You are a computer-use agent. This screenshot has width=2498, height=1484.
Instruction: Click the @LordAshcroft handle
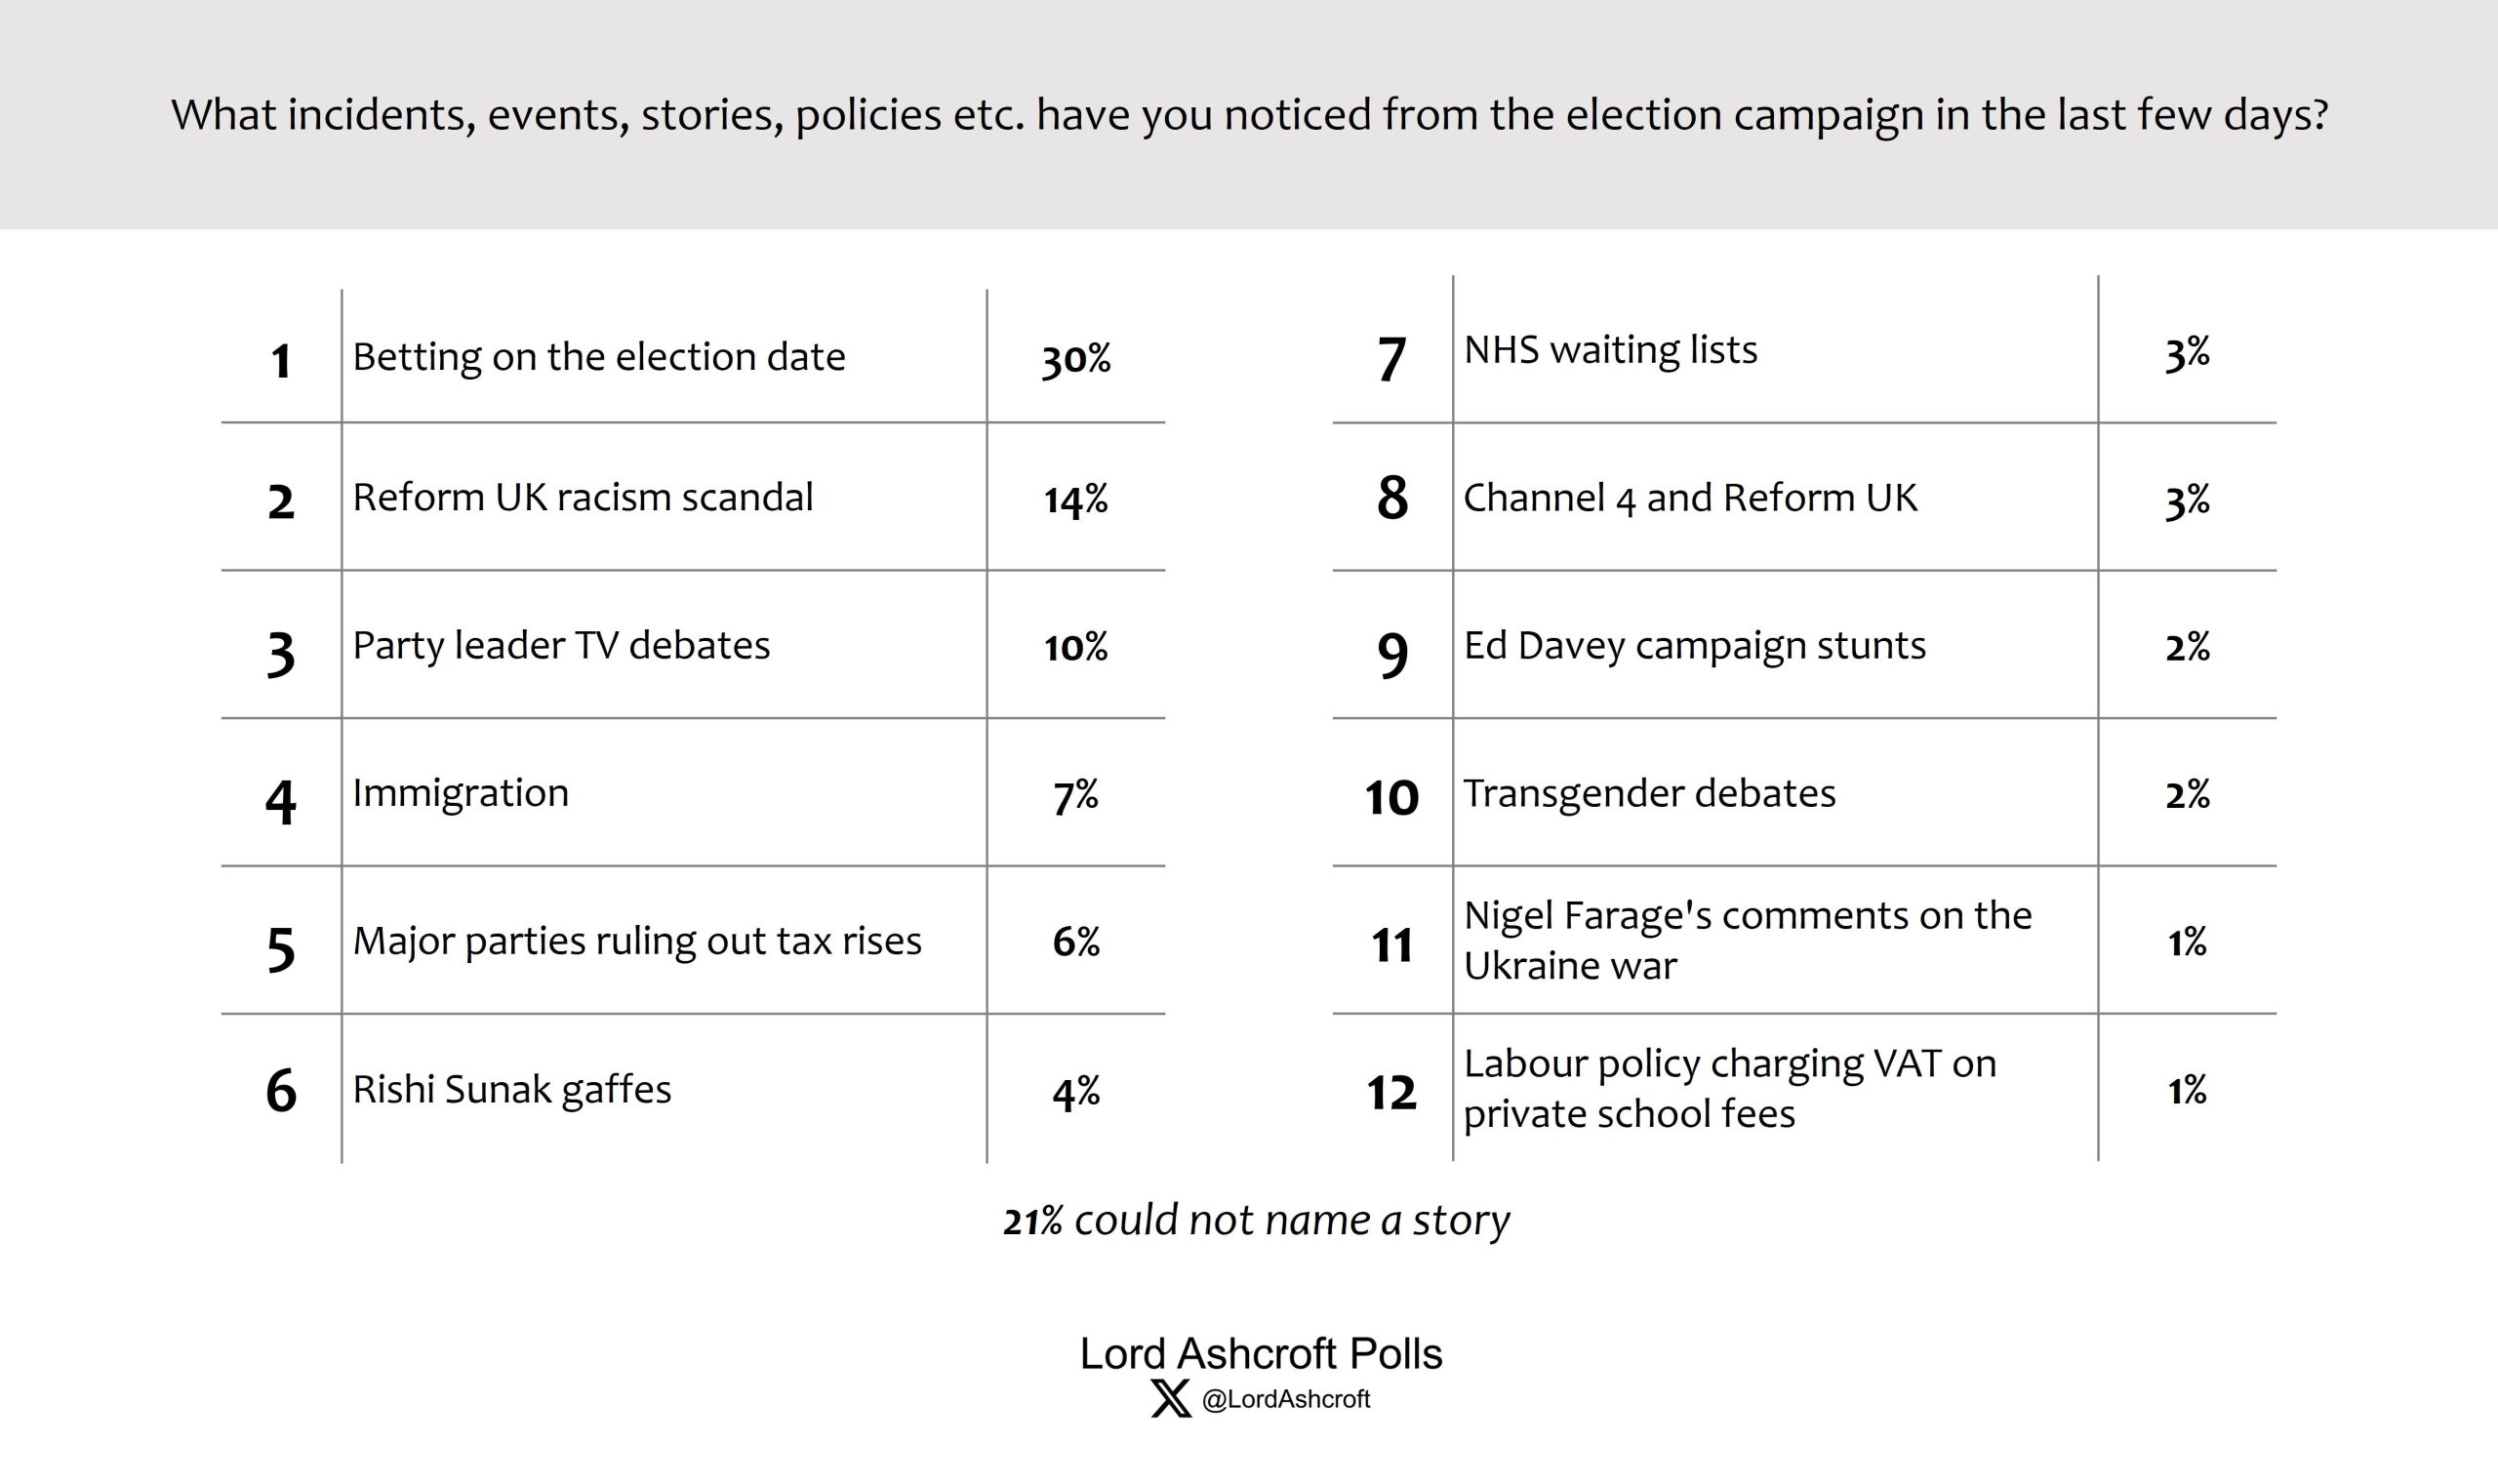point(1285,1399)
